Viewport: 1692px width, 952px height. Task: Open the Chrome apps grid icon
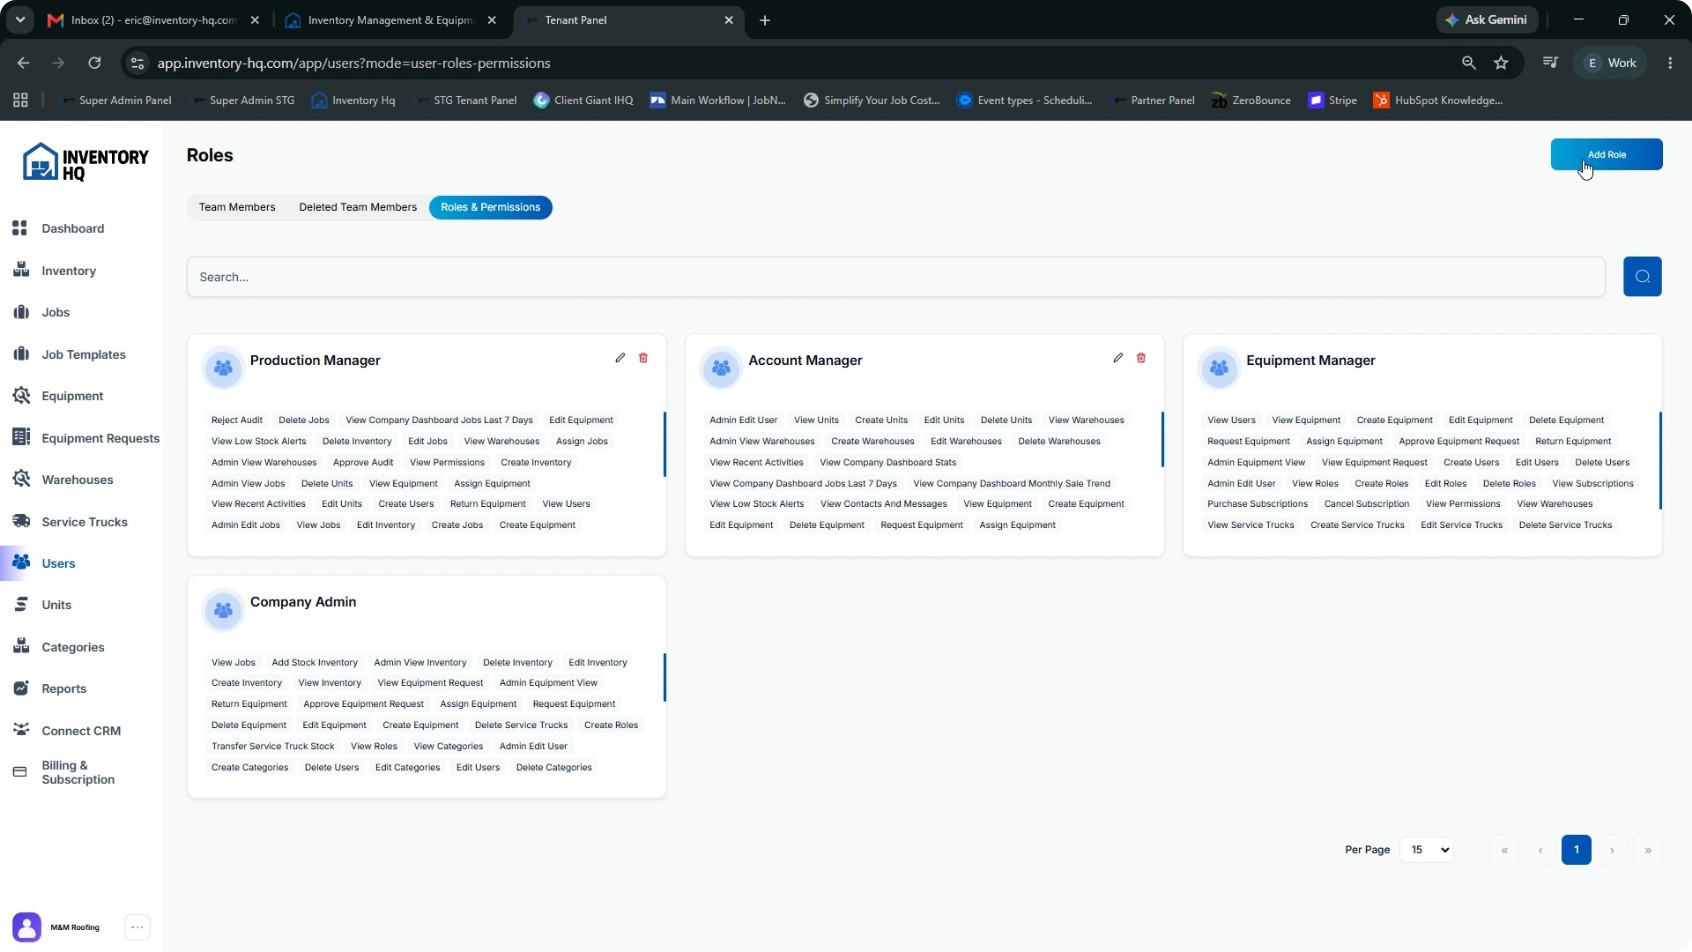(20, 100)
